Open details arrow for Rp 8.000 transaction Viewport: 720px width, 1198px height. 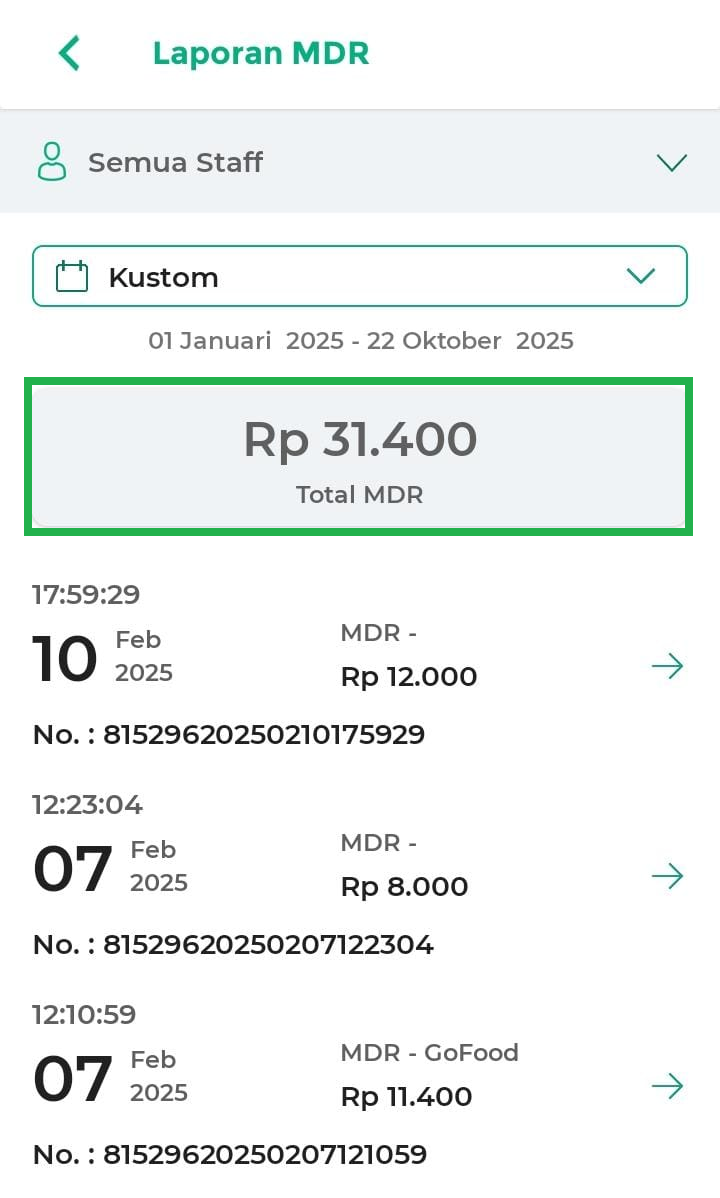click(667, 877)
